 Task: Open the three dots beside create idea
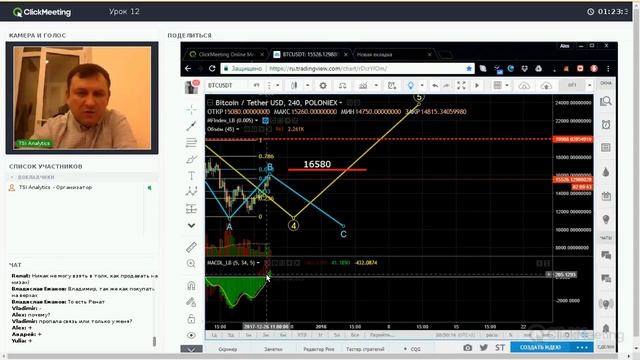point(582,347)
